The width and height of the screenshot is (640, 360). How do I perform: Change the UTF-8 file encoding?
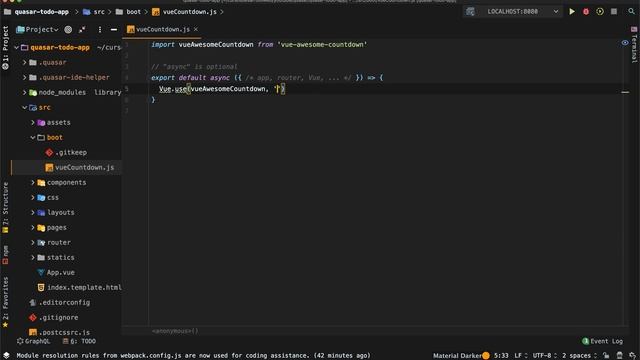pos(544,356)
